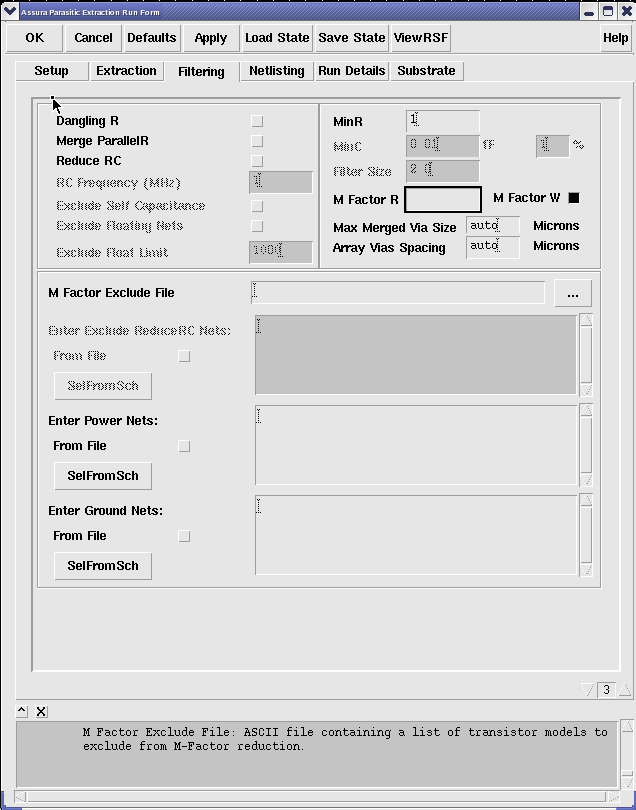Reset form with Defaults button

[152, 38]
